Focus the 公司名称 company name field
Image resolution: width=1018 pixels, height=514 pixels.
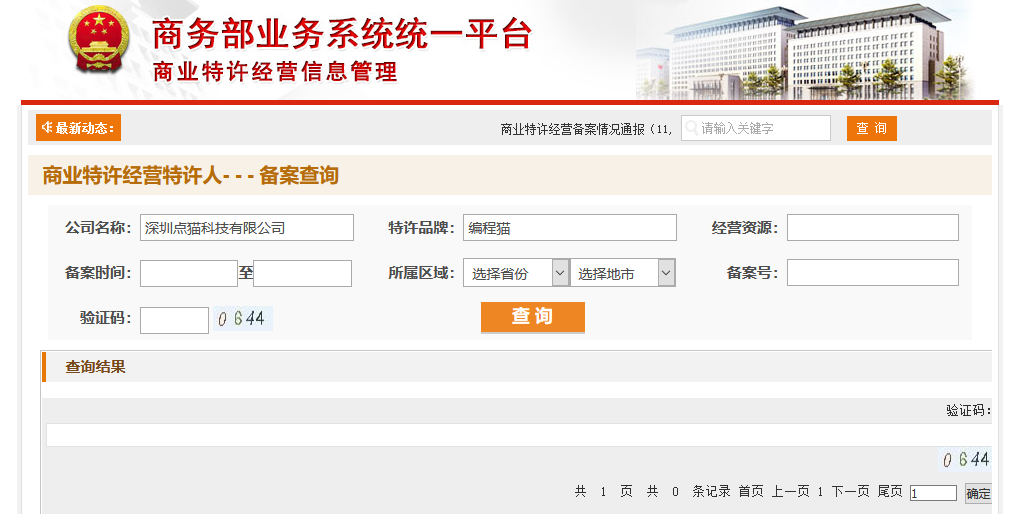(247, 228)
